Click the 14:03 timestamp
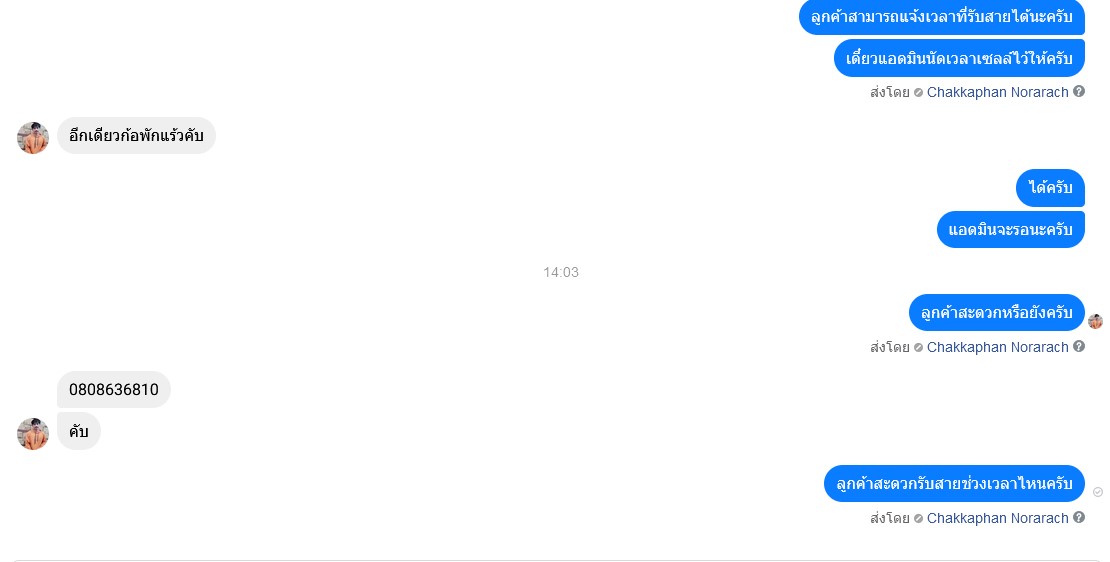 561,273
